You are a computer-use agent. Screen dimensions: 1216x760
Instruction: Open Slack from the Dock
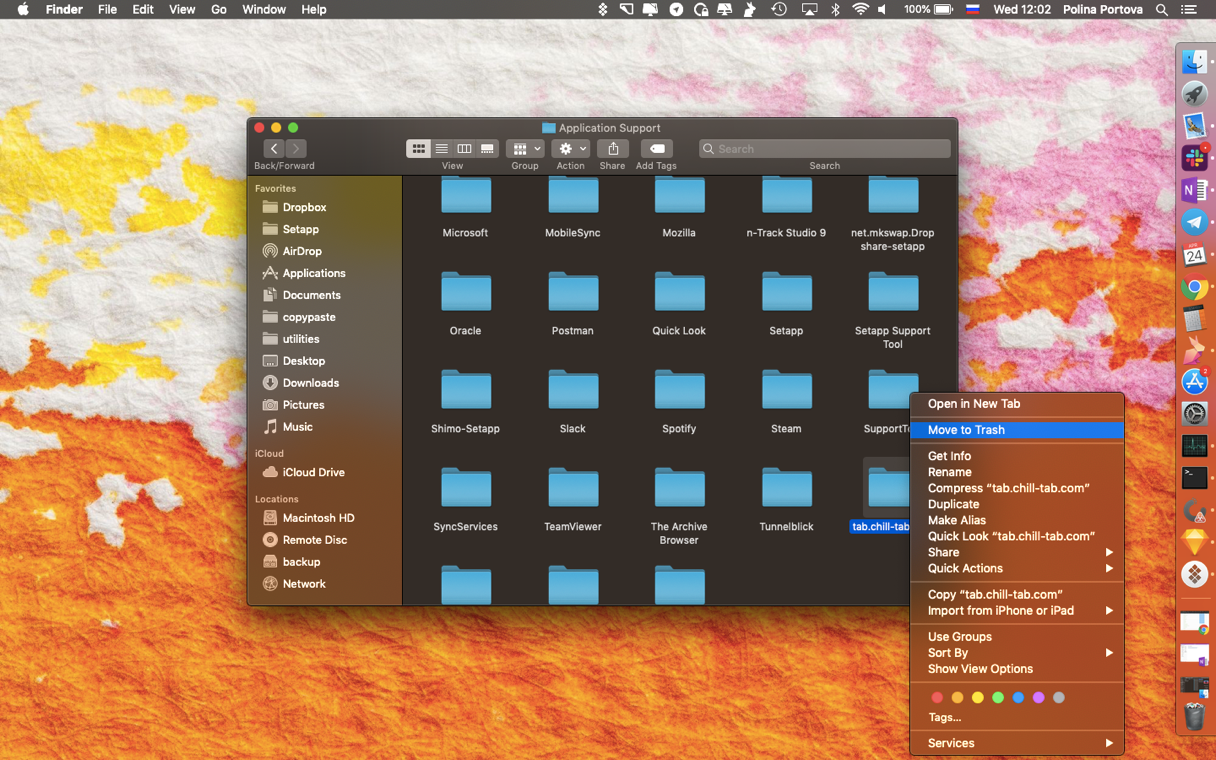pos(1194,158)
